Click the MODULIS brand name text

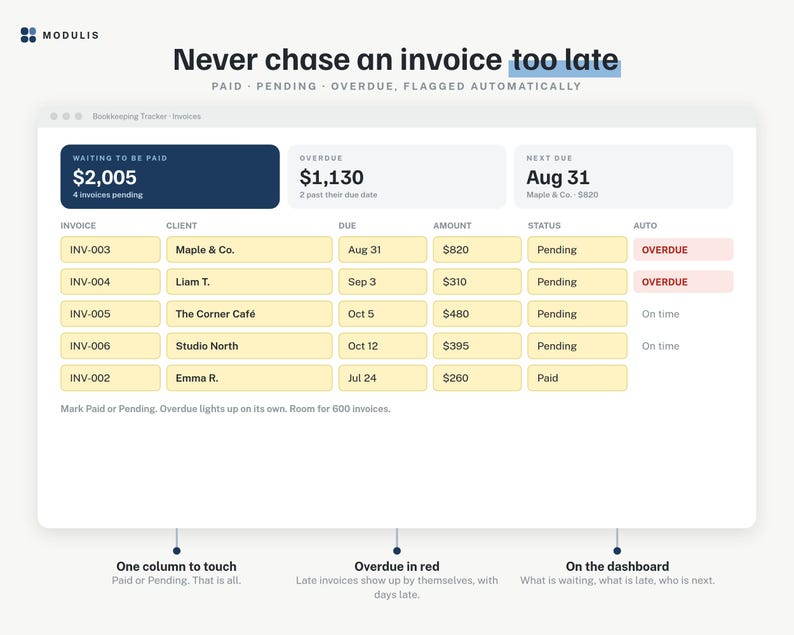(x=71, y=35)
